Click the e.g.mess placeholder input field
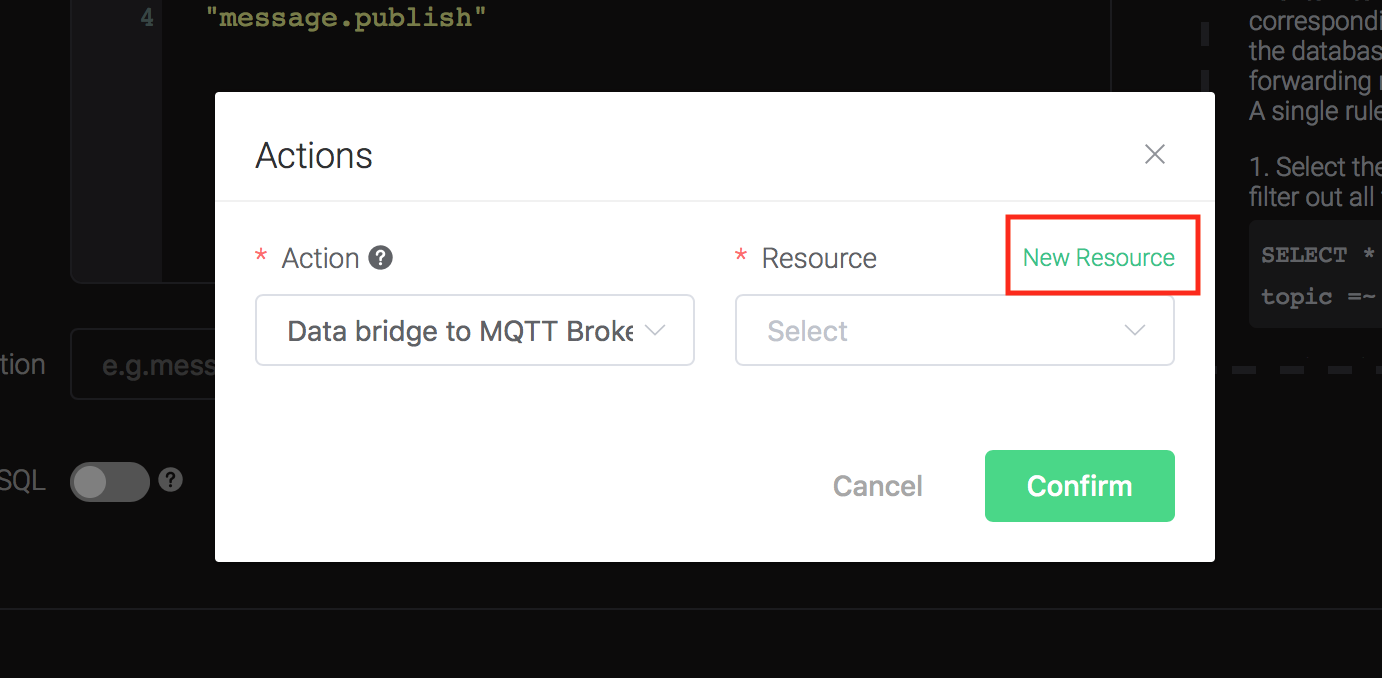The image size is (1382, 678). (x=143, y=364)
